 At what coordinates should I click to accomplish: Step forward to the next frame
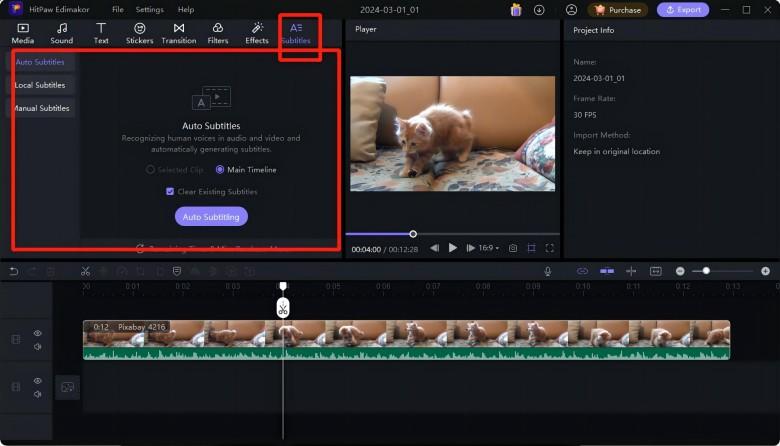click(470, 248)
